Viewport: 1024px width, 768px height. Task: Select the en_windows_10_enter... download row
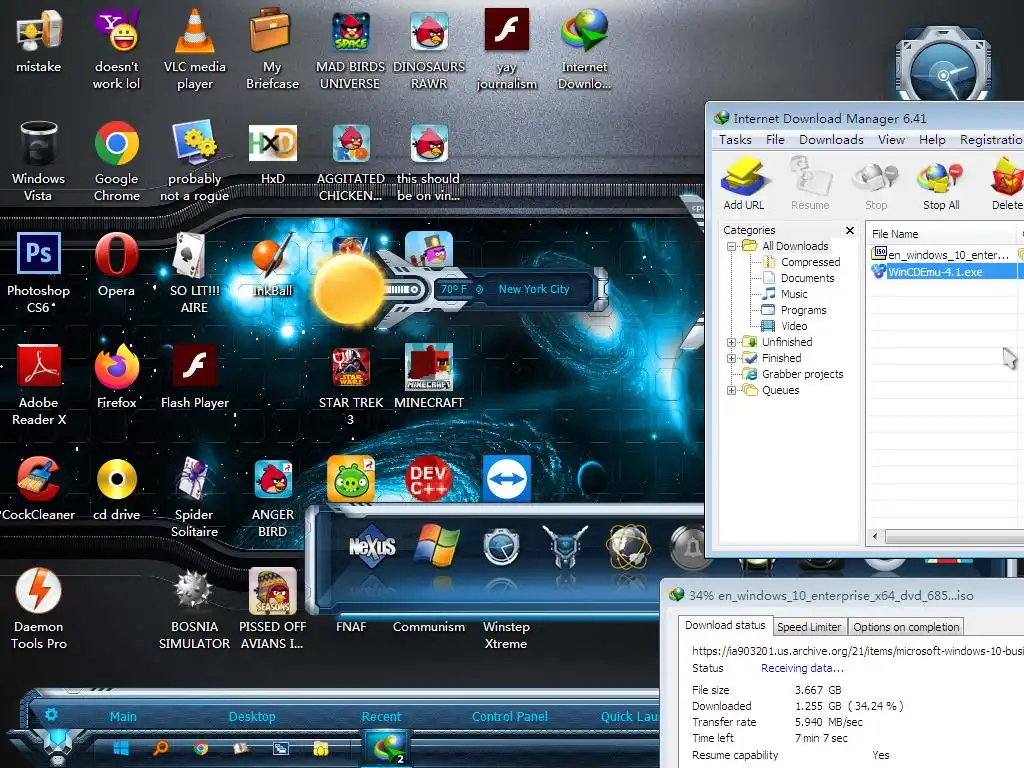click(944, 255)
